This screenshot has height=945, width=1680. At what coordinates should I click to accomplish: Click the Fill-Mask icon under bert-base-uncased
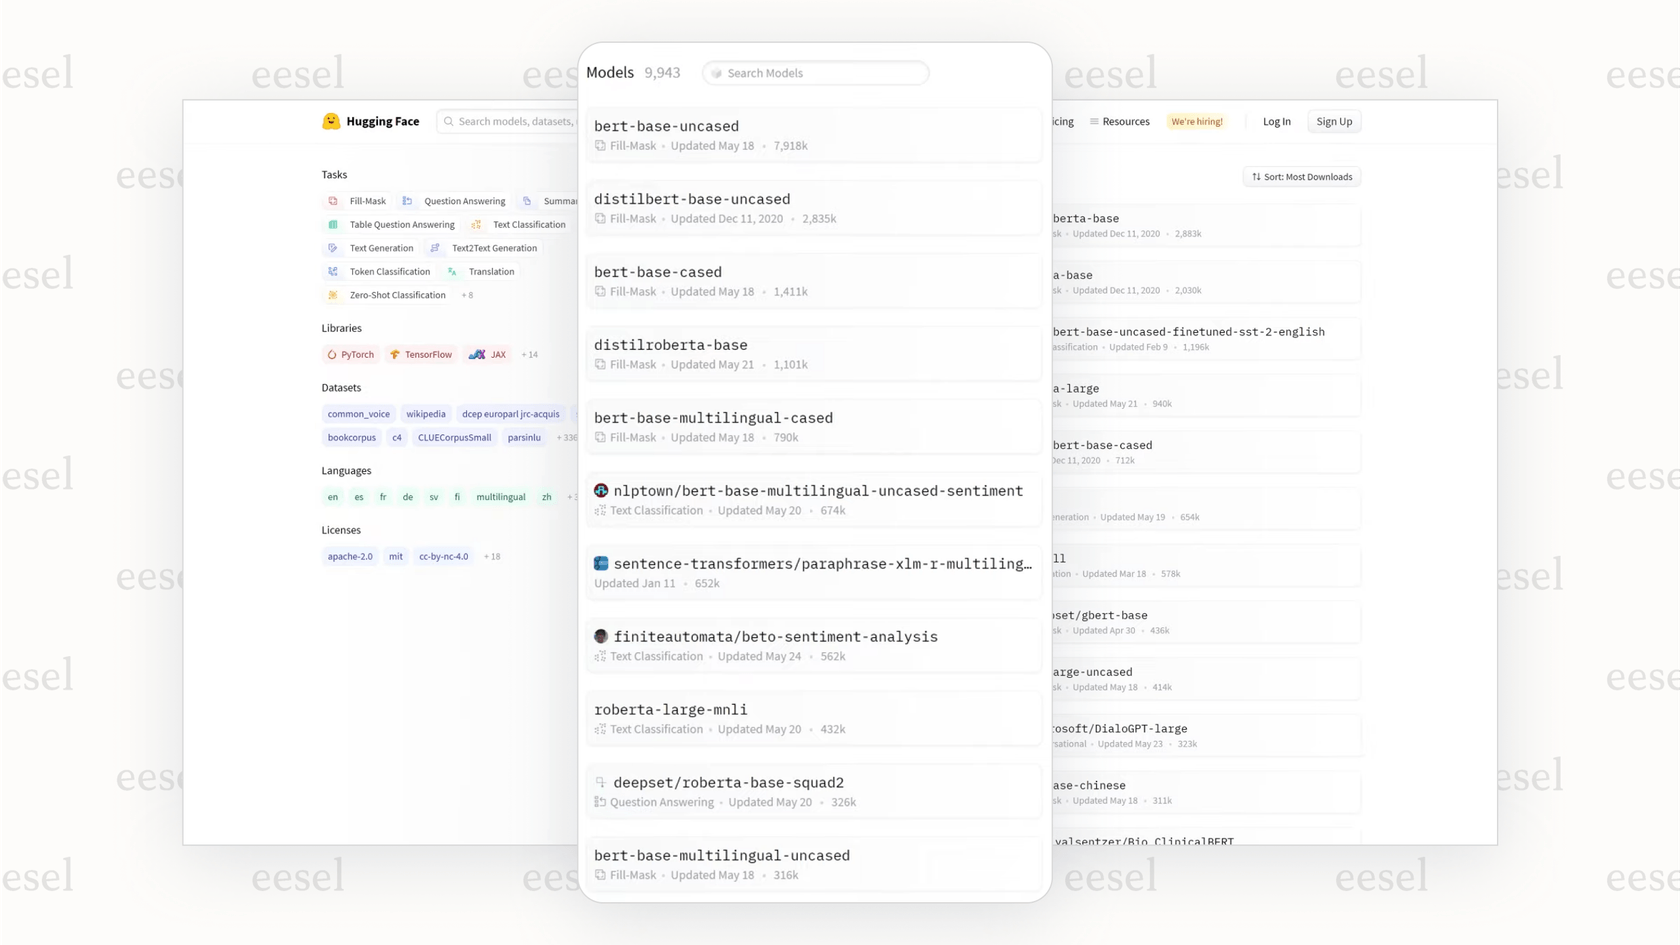(600, 145)
